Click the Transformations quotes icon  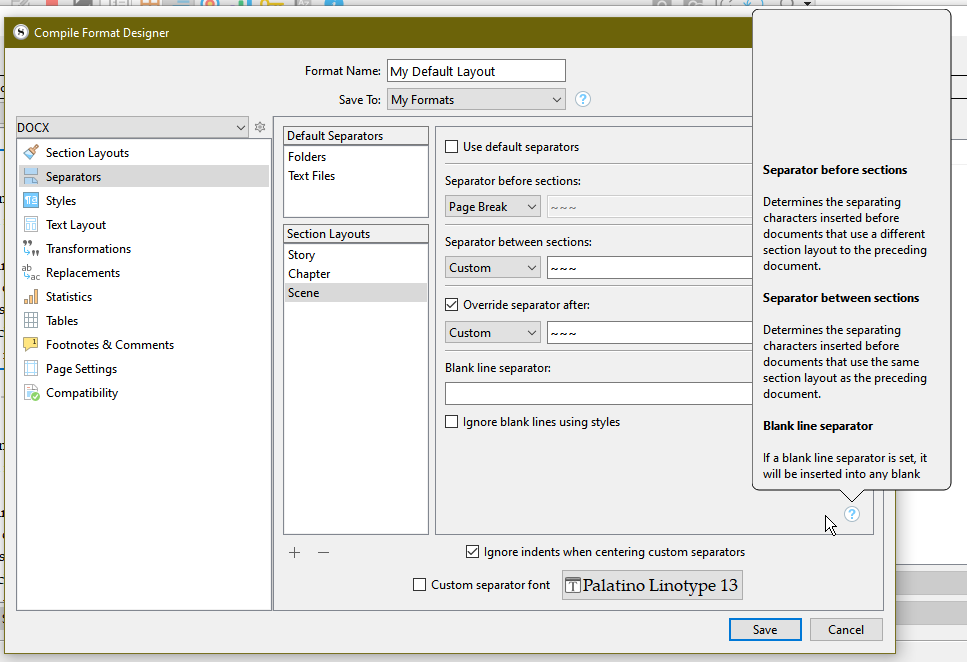(x=31, y=249)
